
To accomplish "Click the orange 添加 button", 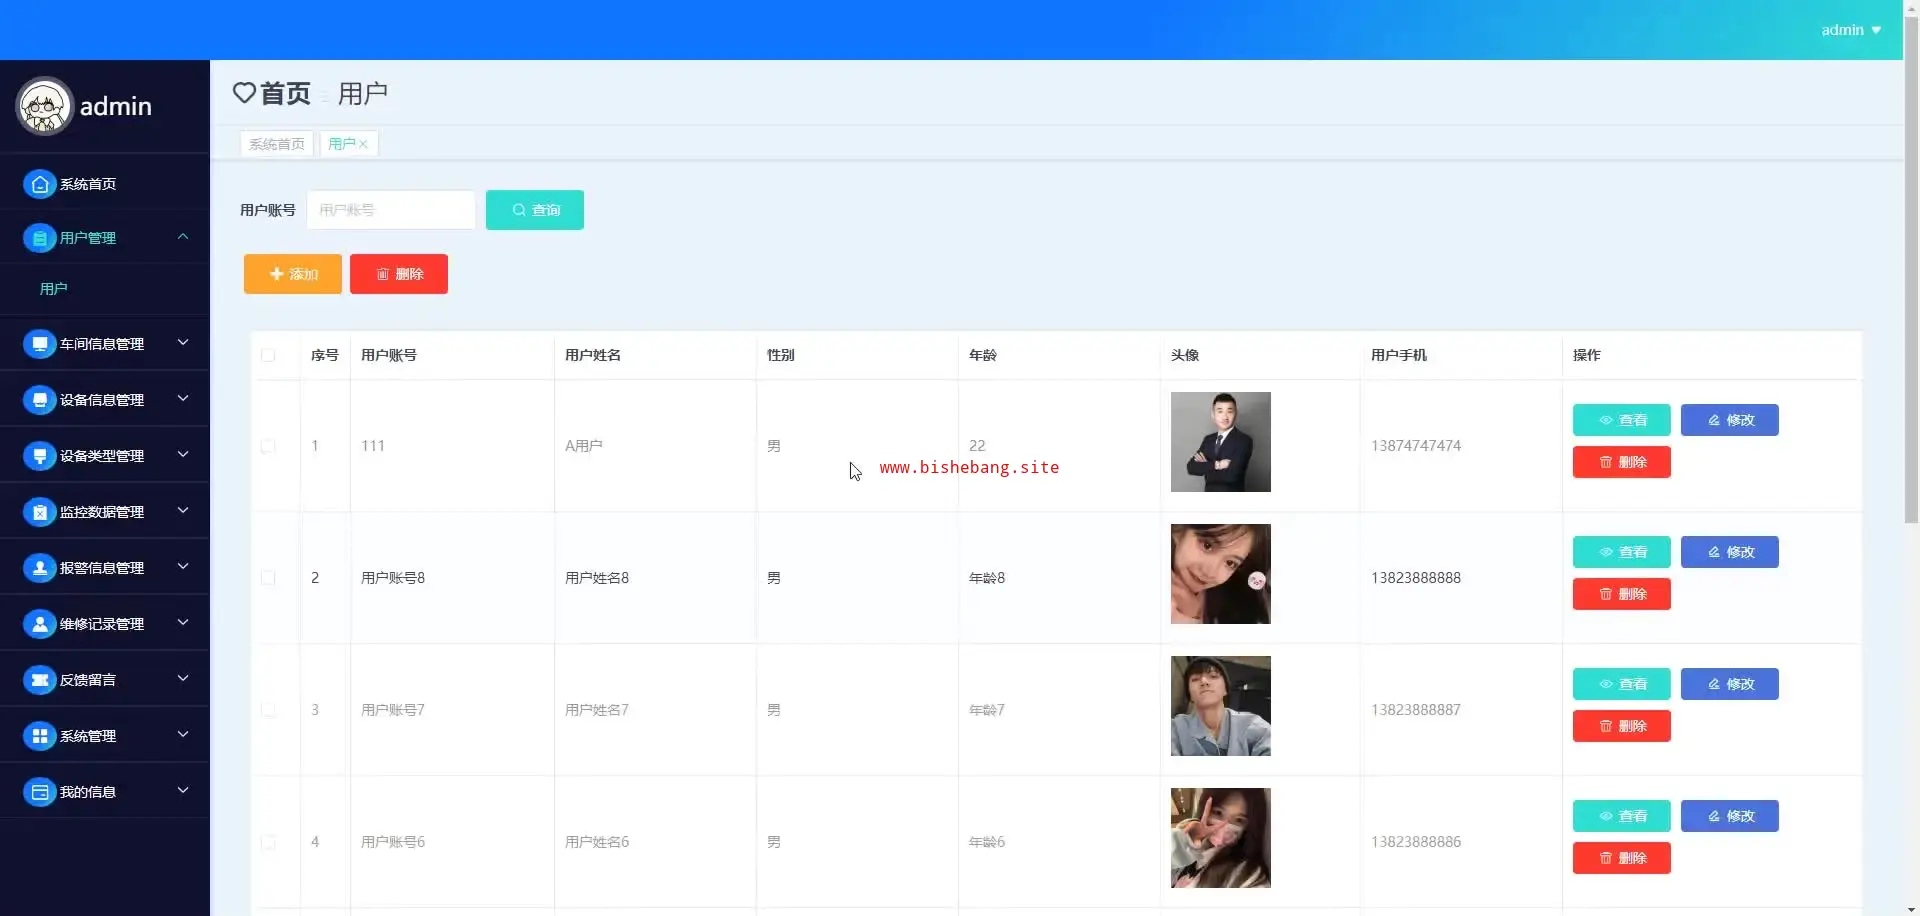I will (293, 274).
